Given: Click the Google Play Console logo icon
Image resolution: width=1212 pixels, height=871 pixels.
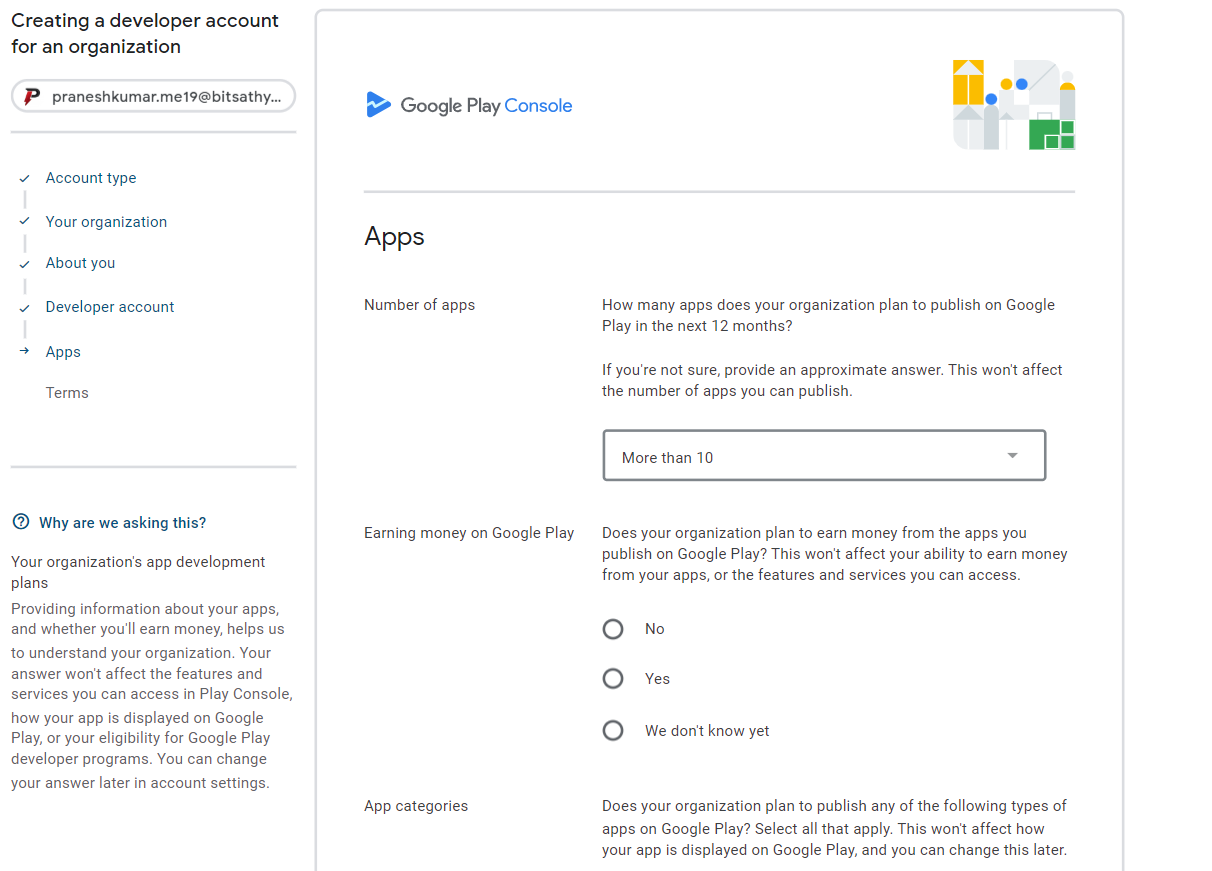Looking at the screenshot, I should click(x=378, y=105).
